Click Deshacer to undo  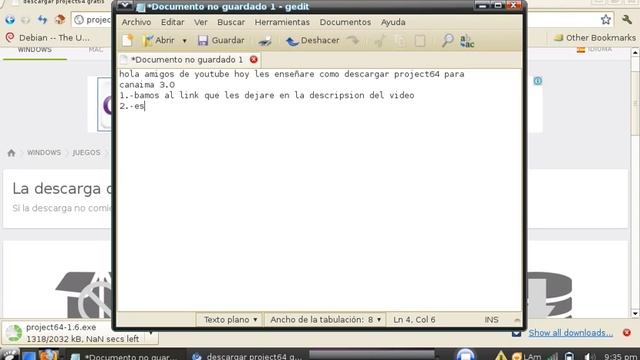[313, 40]
